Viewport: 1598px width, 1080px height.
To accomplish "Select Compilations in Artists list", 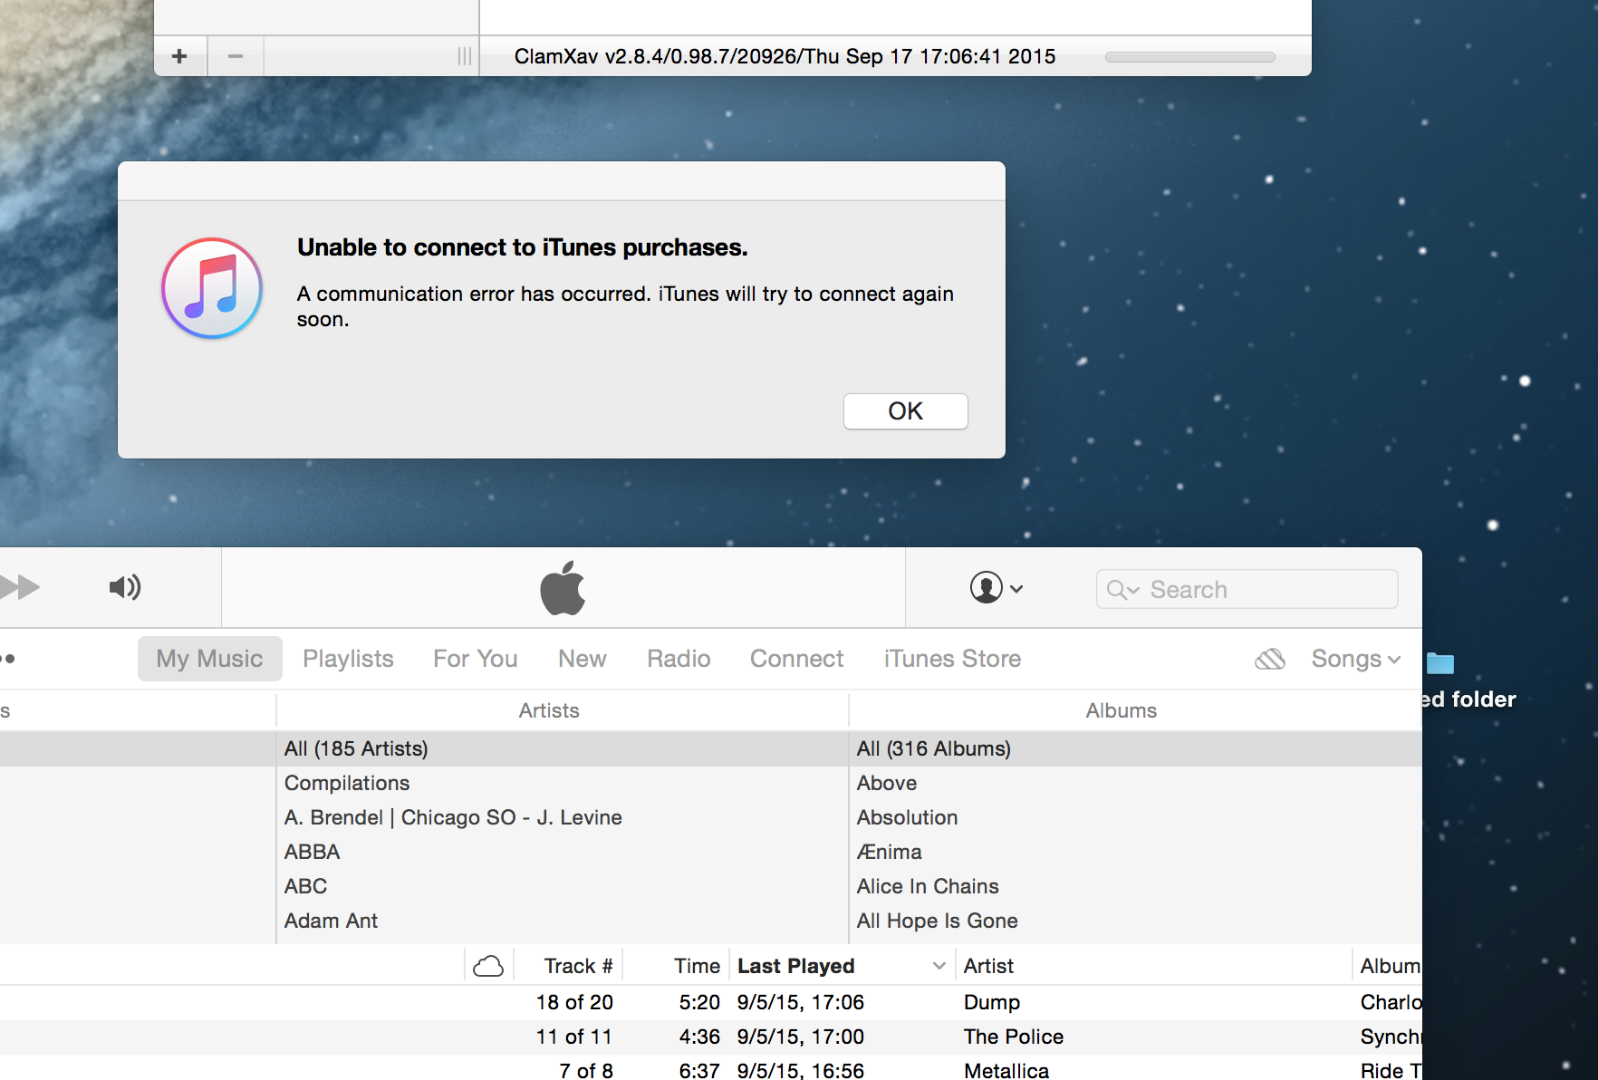I will coord(562,783).
